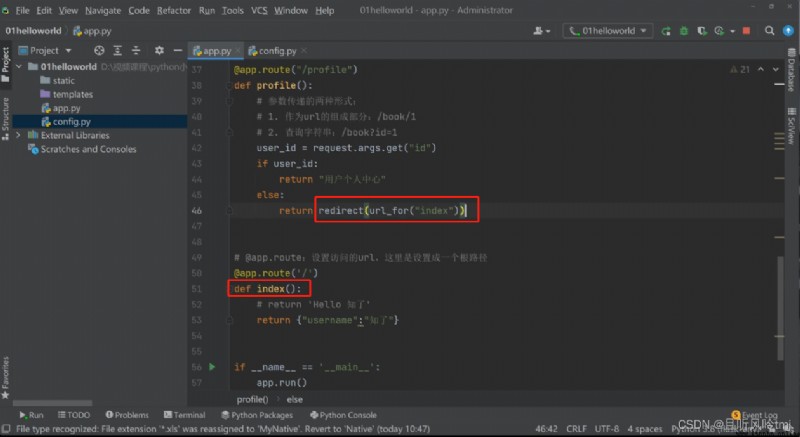
Task: Click the Search Everywhere magnifier icon
Action: coord(769,31)
